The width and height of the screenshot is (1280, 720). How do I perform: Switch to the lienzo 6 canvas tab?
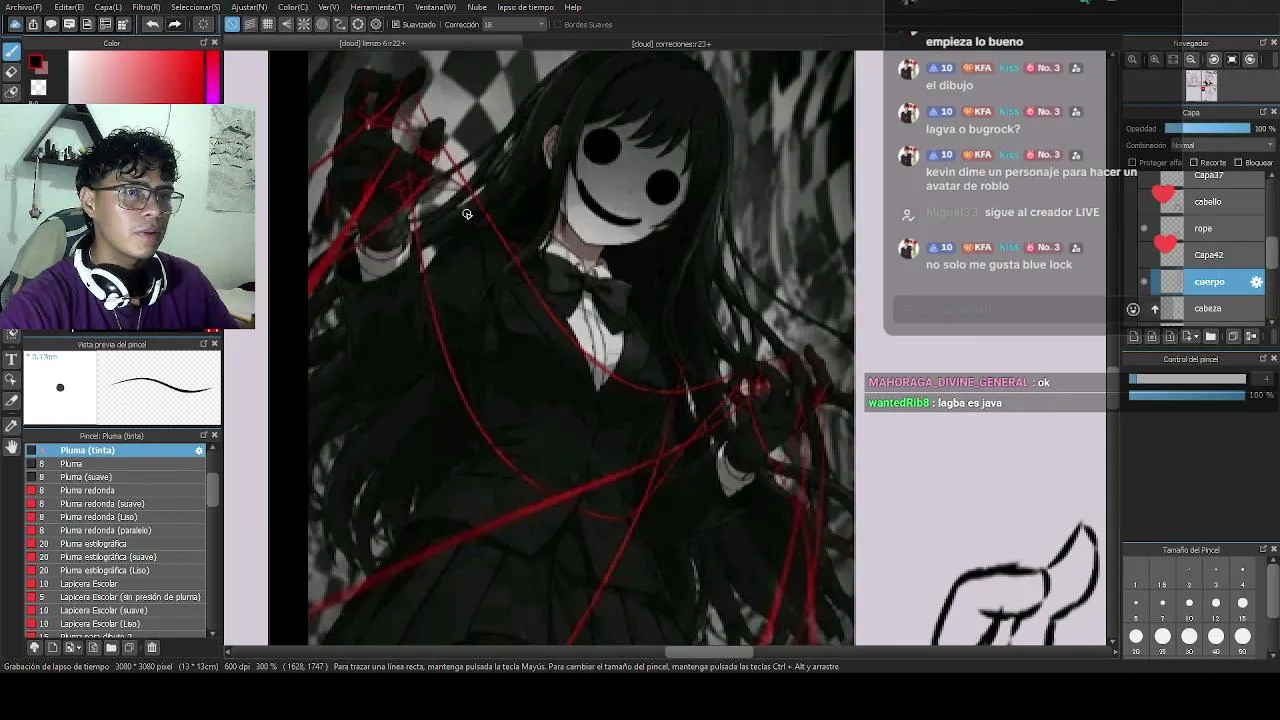pyautogui.click(x=373, y=44)
